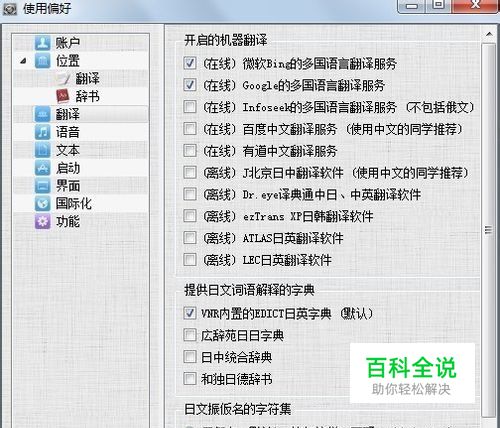The image size is (500, 428).
Task: Enable LEC日英翻译软件 checkbox
Action: coord(190,259)
